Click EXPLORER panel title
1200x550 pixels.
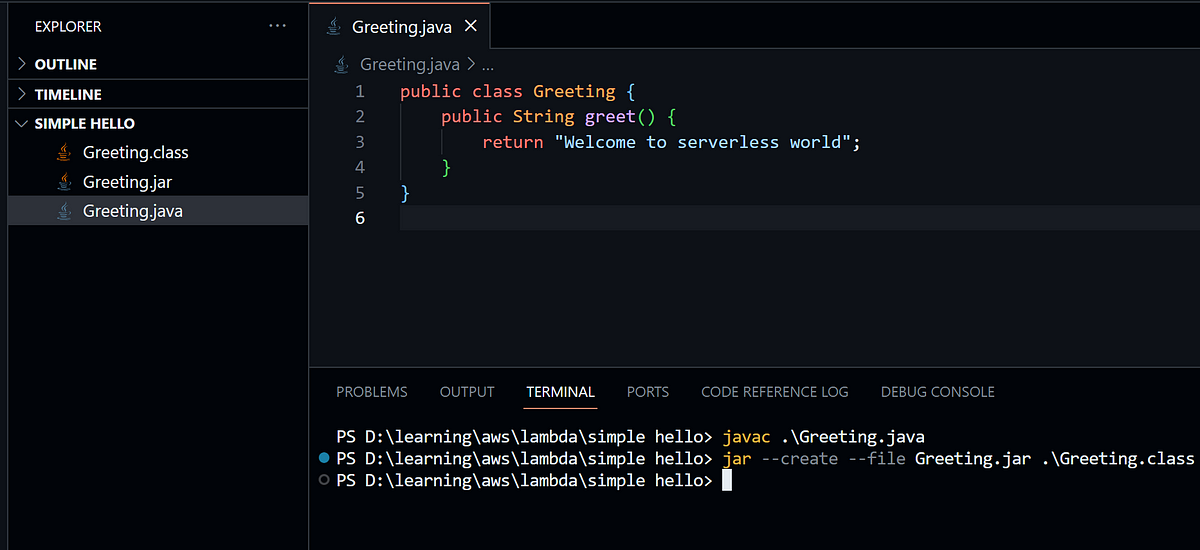click(x=68, y=26)
